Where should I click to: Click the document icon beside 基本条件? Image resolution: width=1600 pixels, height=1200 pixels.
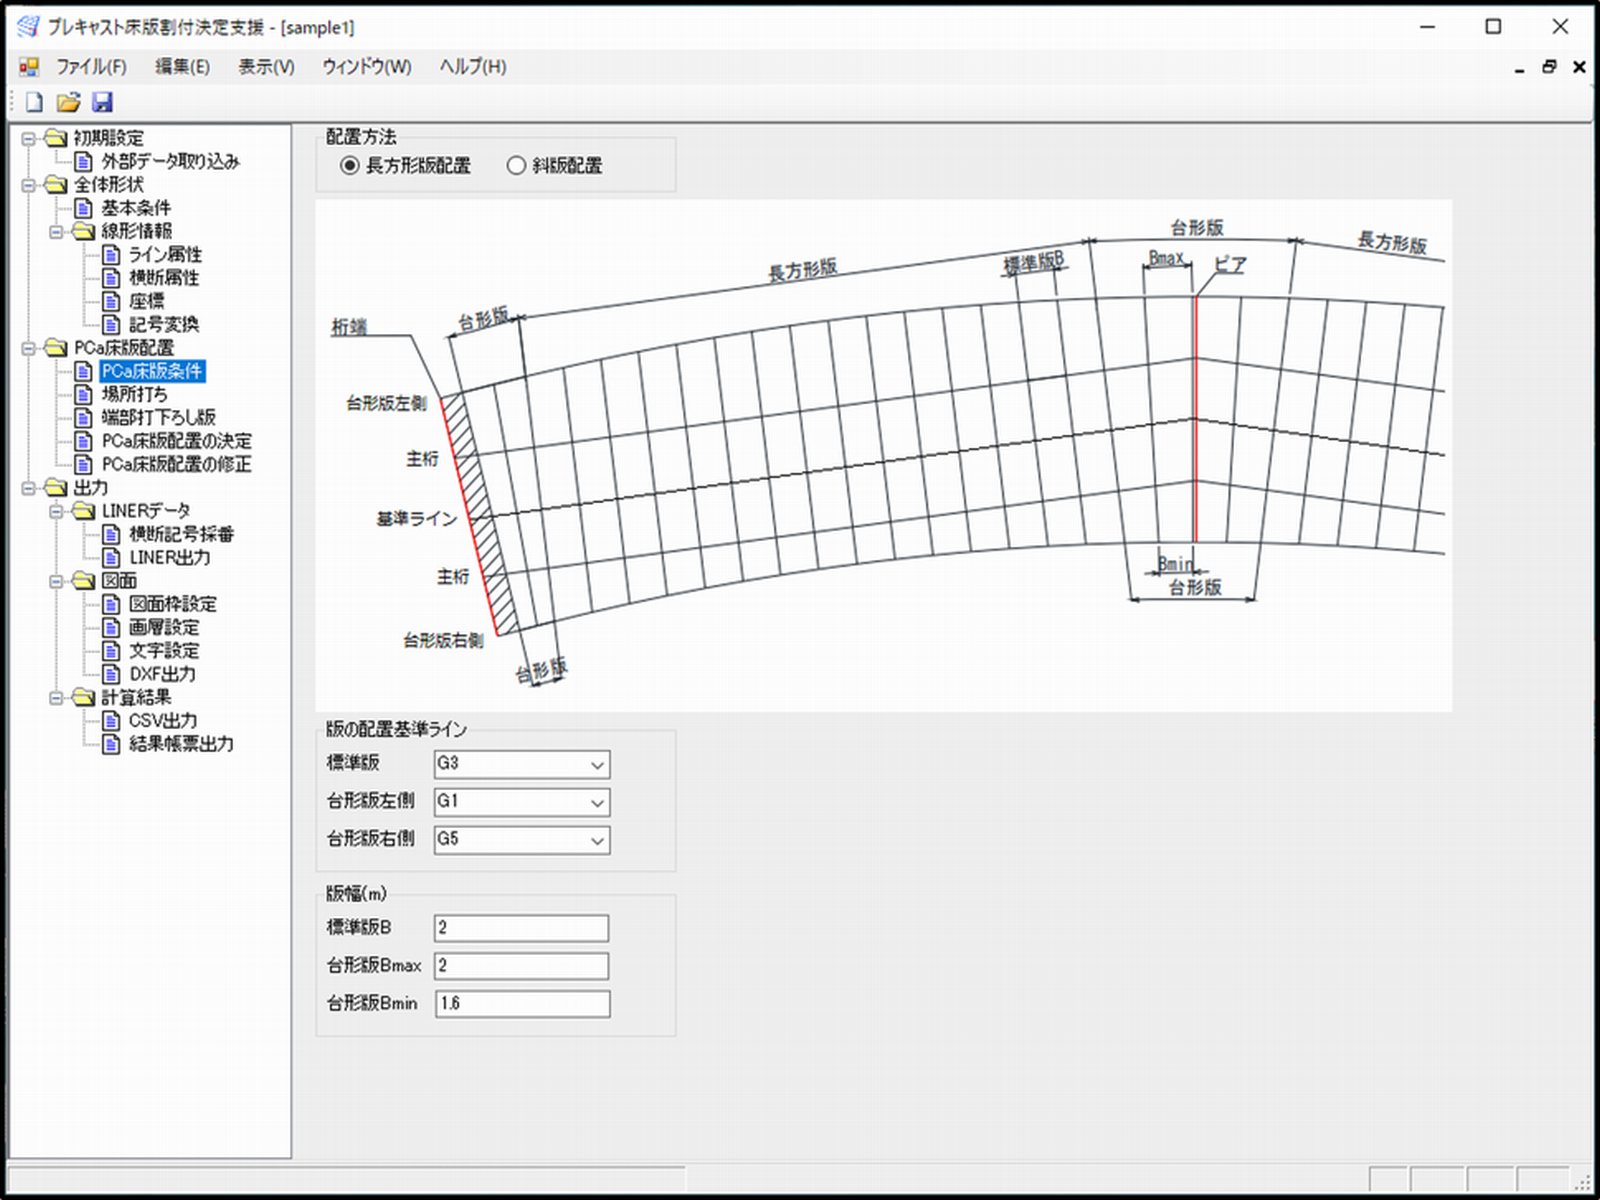tap(84, 208)
